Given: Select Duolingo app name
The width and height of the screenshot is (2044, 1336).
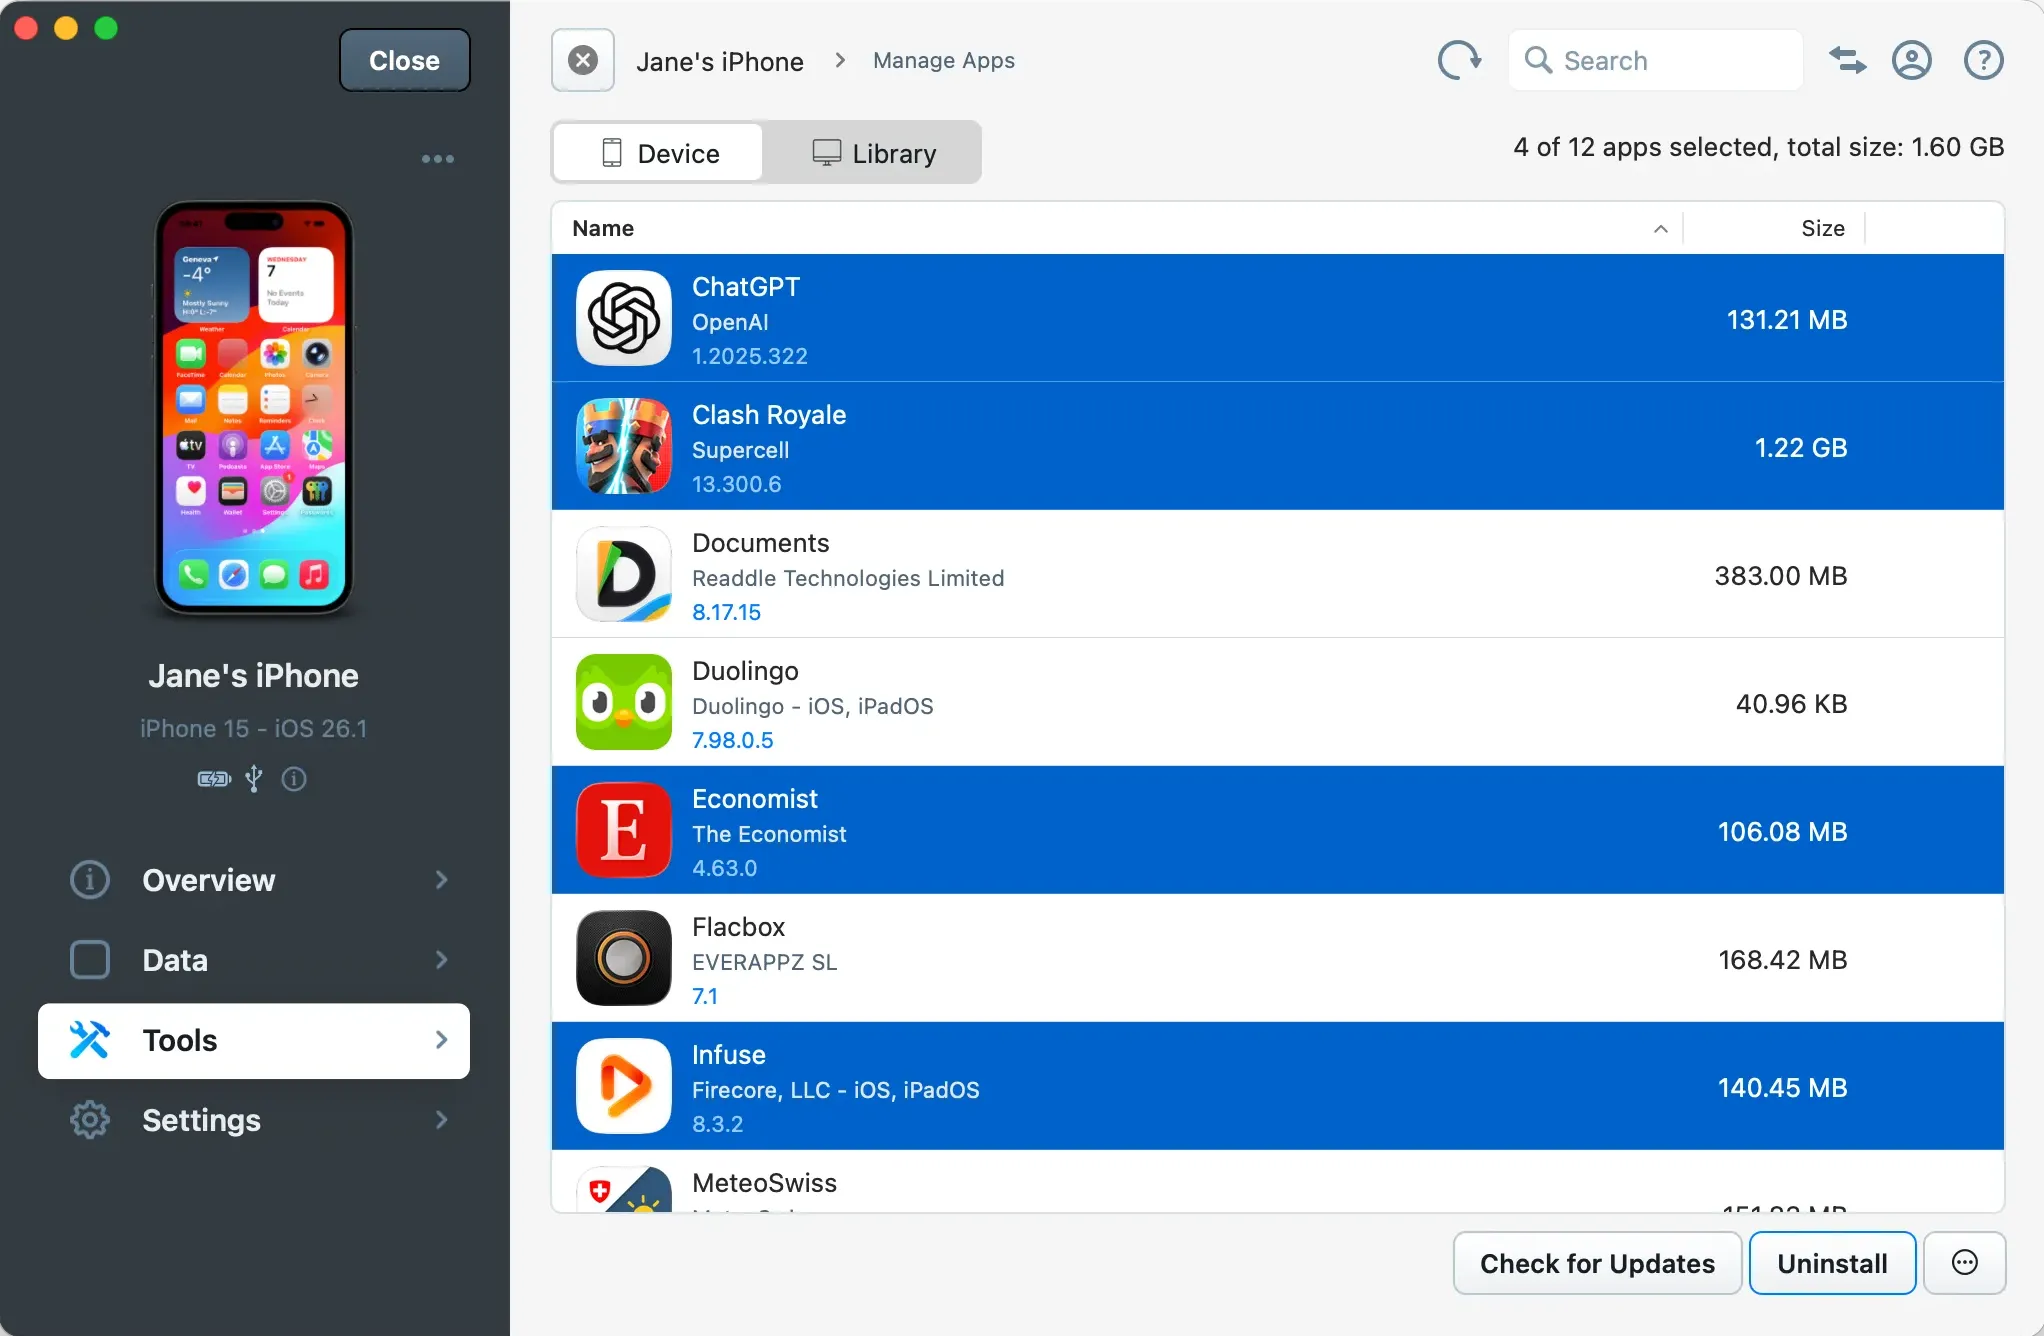Looking at the screenshot, I should click(x=745, y=670).
